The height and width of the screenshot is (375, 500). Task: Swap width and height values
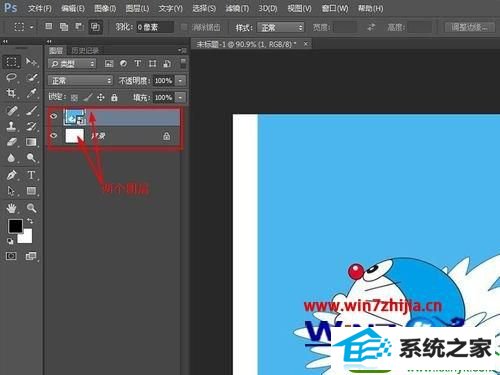click(x=371, y=27)
